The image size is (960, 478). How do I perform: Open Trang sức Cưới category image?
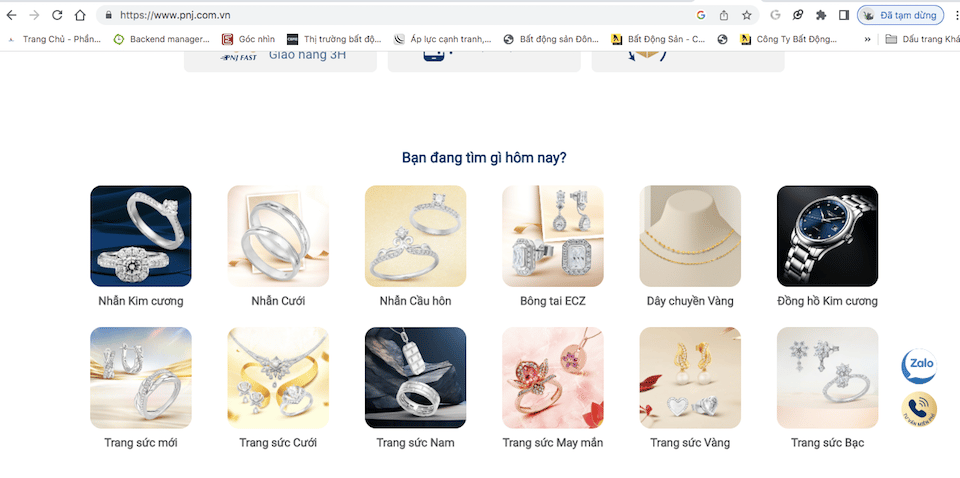click(x=278, y=378)
